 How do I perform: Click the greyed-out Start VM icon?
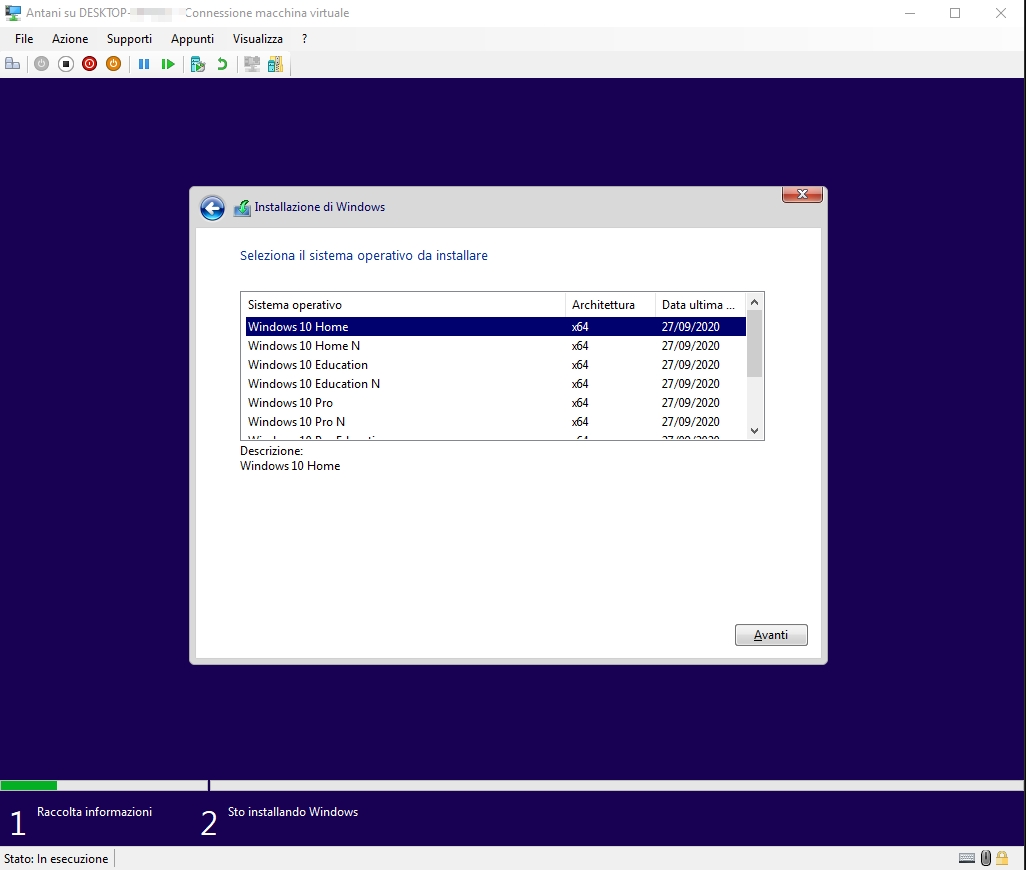41,64
